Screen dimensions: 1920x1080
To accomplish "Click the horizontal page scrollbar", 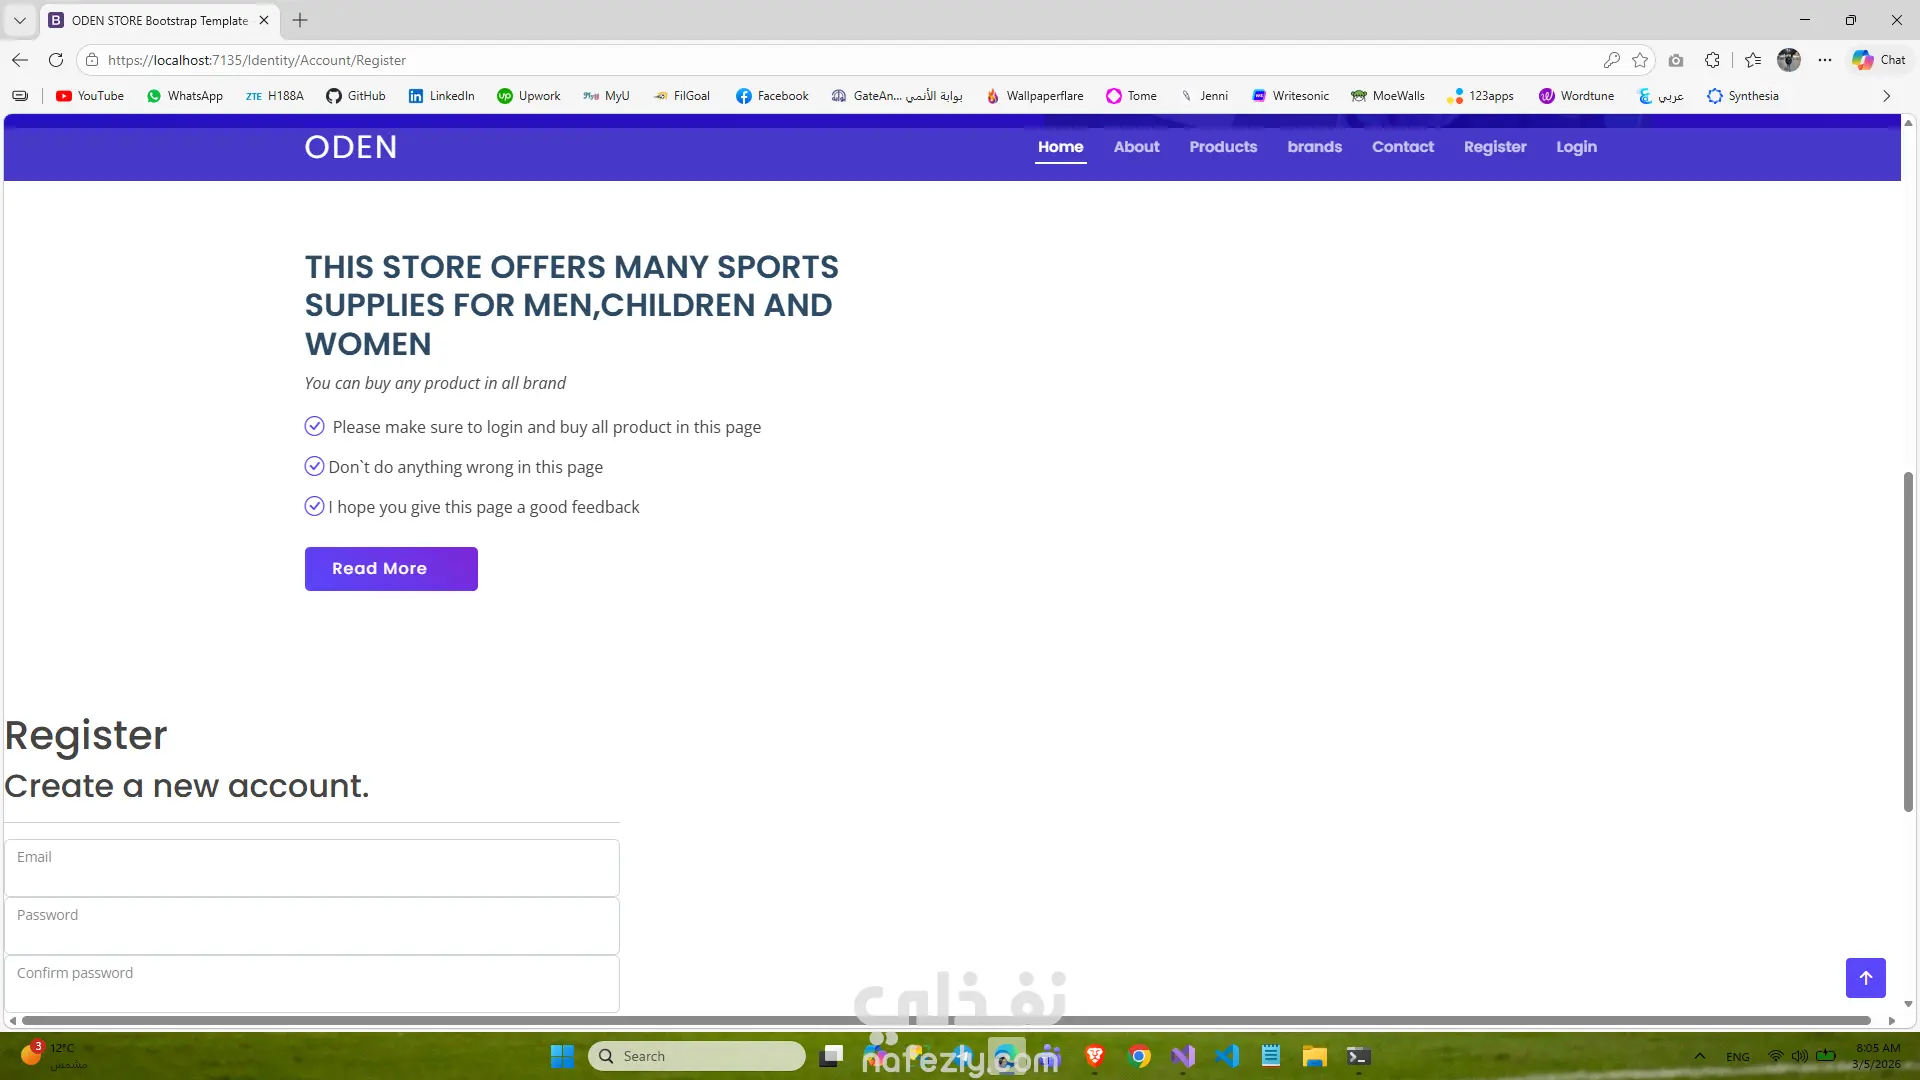I will click(940, 1020).
